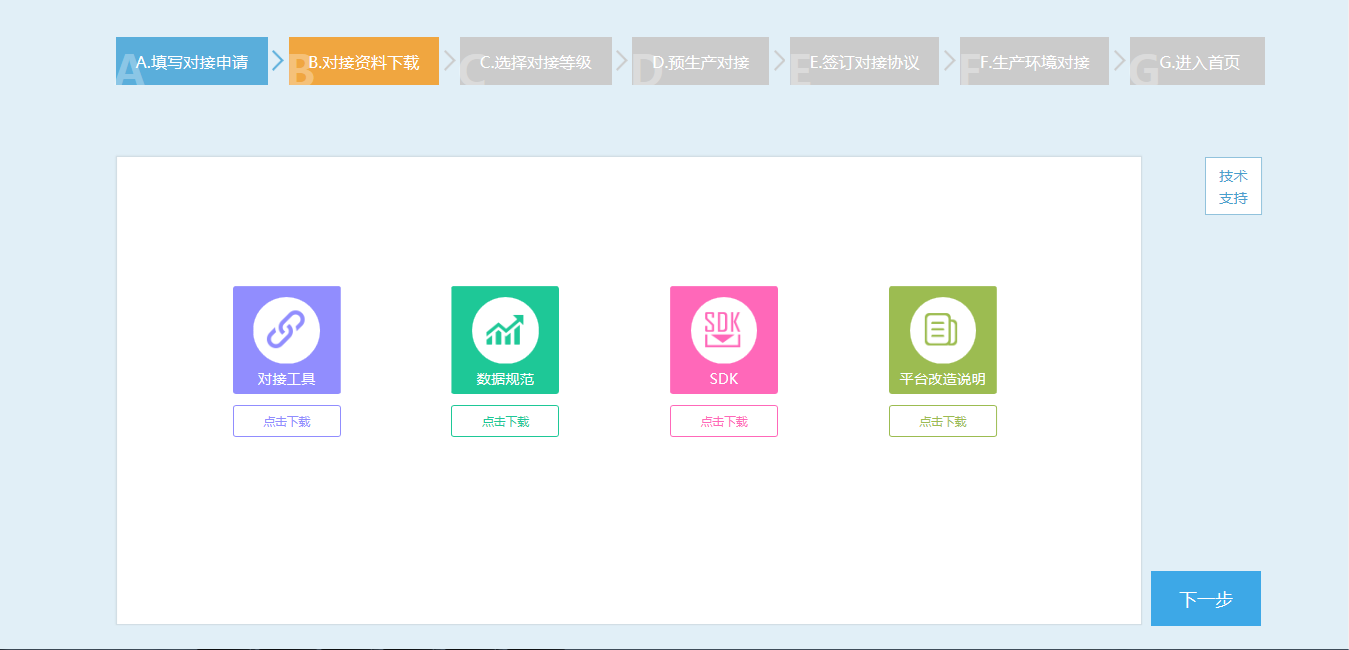Select step F.生产环境对接
The height and width of the screenshot is (650, 1349).
point(1034,61)
